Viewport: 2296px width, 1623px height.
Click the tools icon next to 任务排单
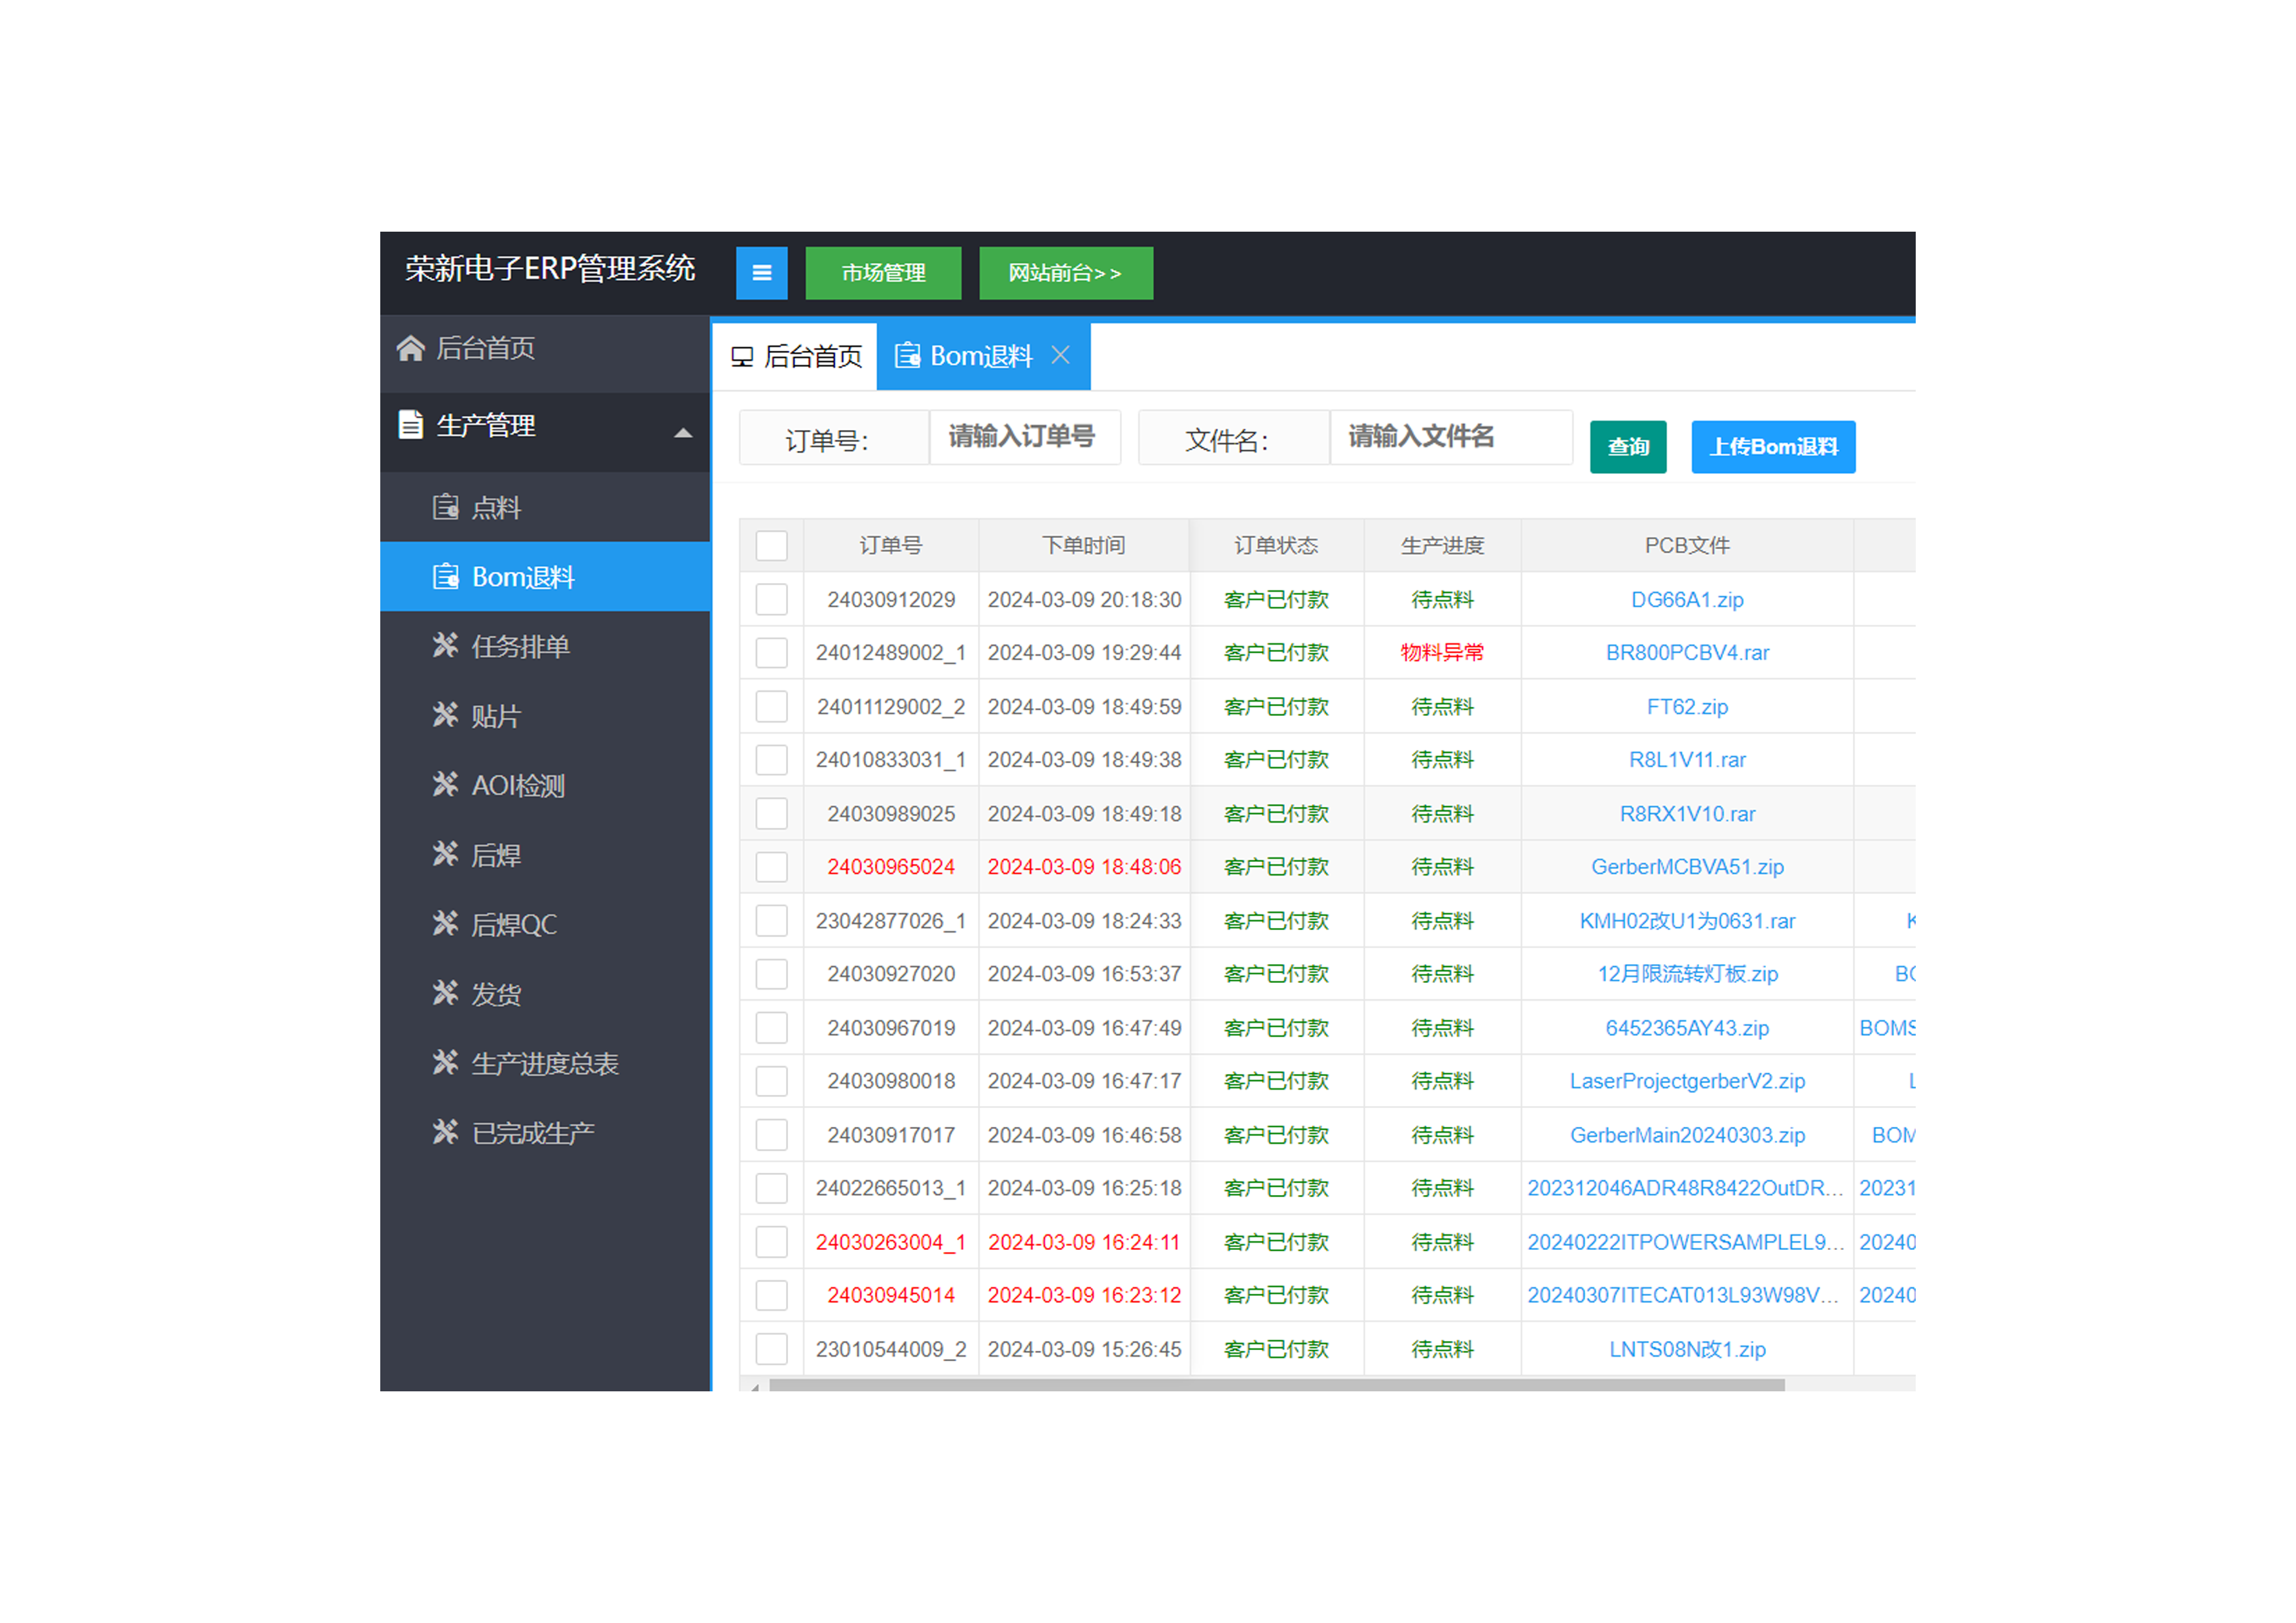(x=445, y=646)
